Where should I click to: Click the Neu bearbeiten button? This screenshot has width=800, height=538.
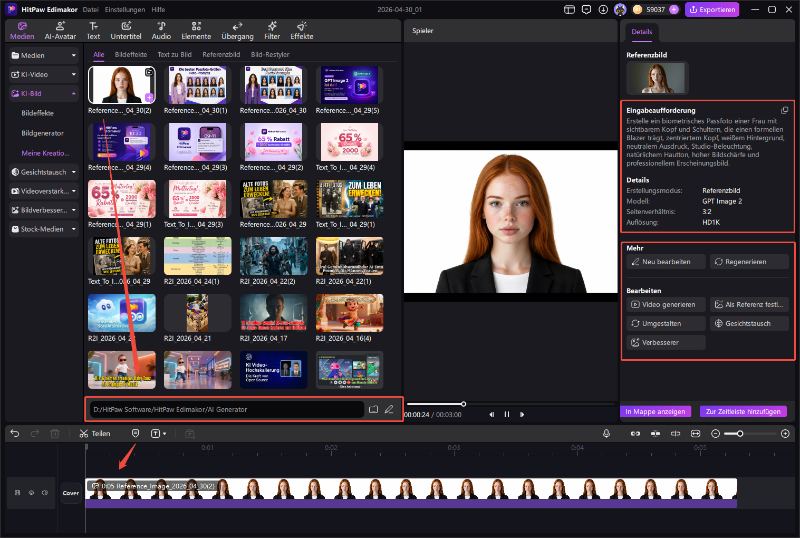point(666,261)
